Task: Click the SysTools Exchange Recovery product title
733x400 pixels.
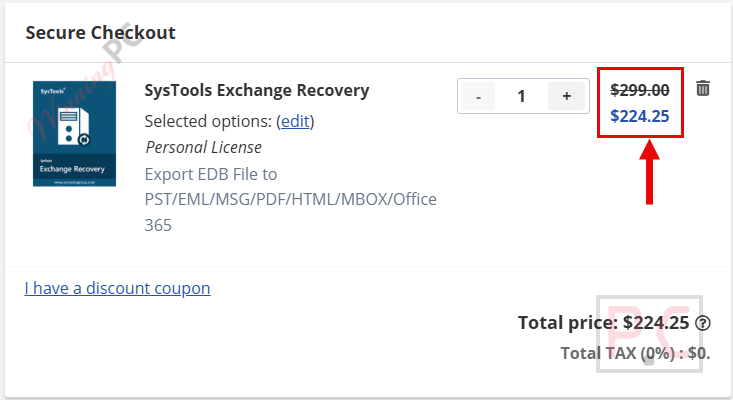Action: pyautogui.click(x=257, y=90)
